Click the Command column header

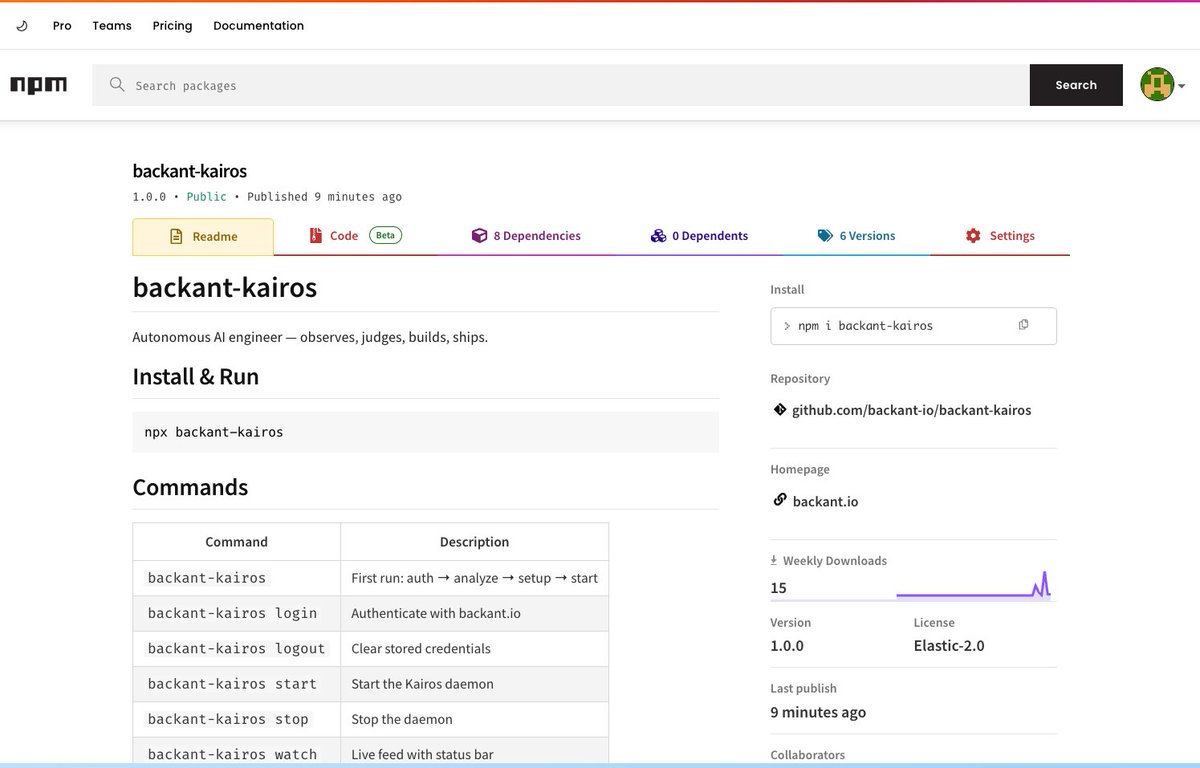pos(236,542)
